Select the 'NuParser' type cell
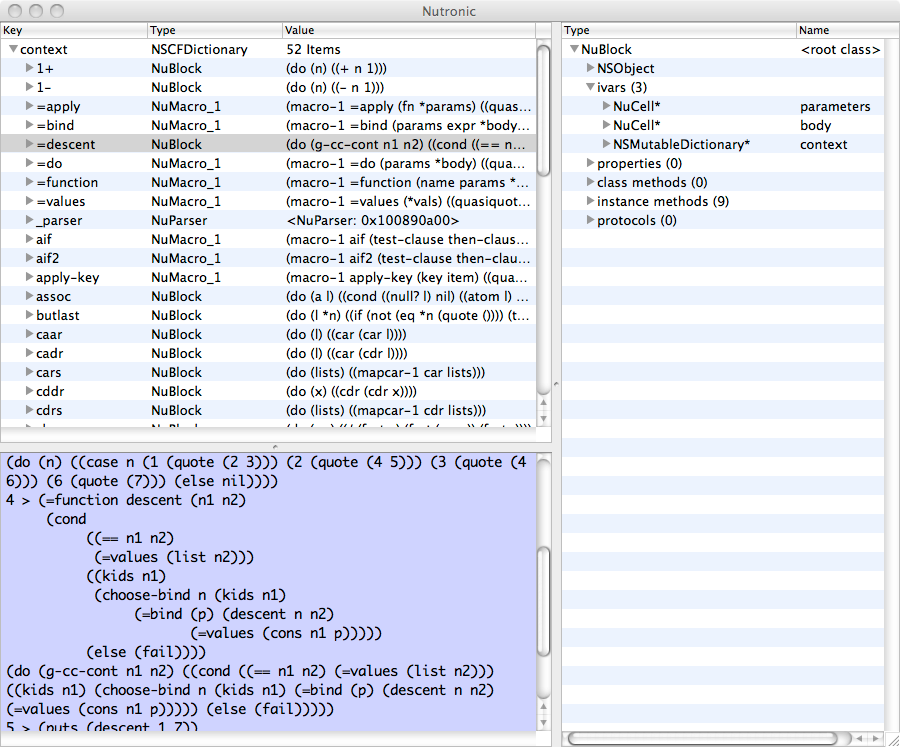 coord(179,220)
